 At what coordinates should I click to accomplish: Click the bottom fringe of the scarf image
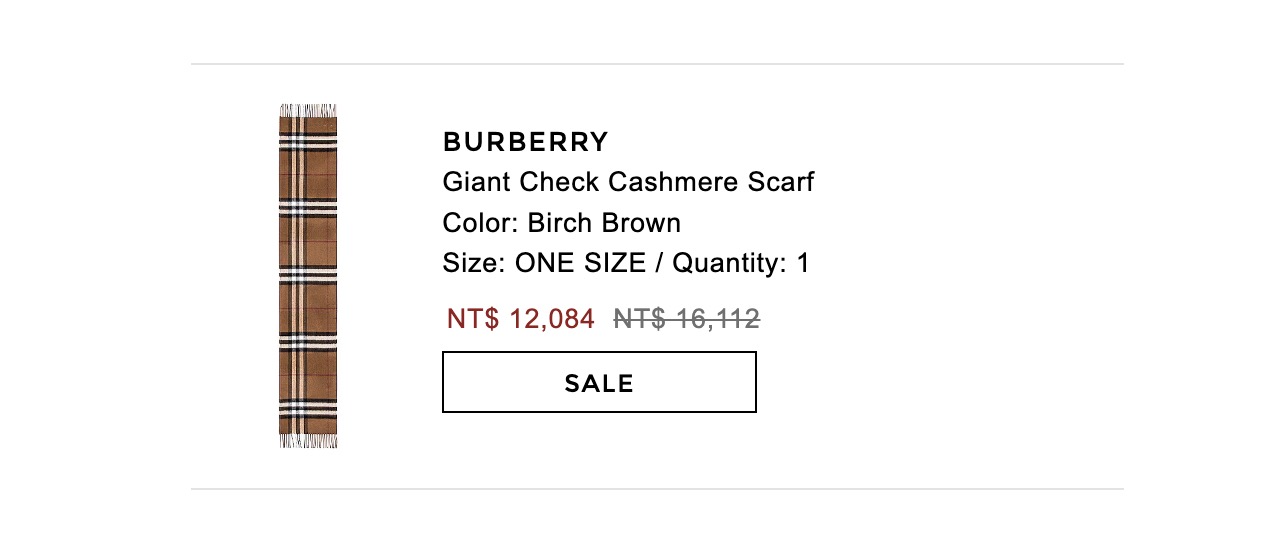(x=308, y=441)
